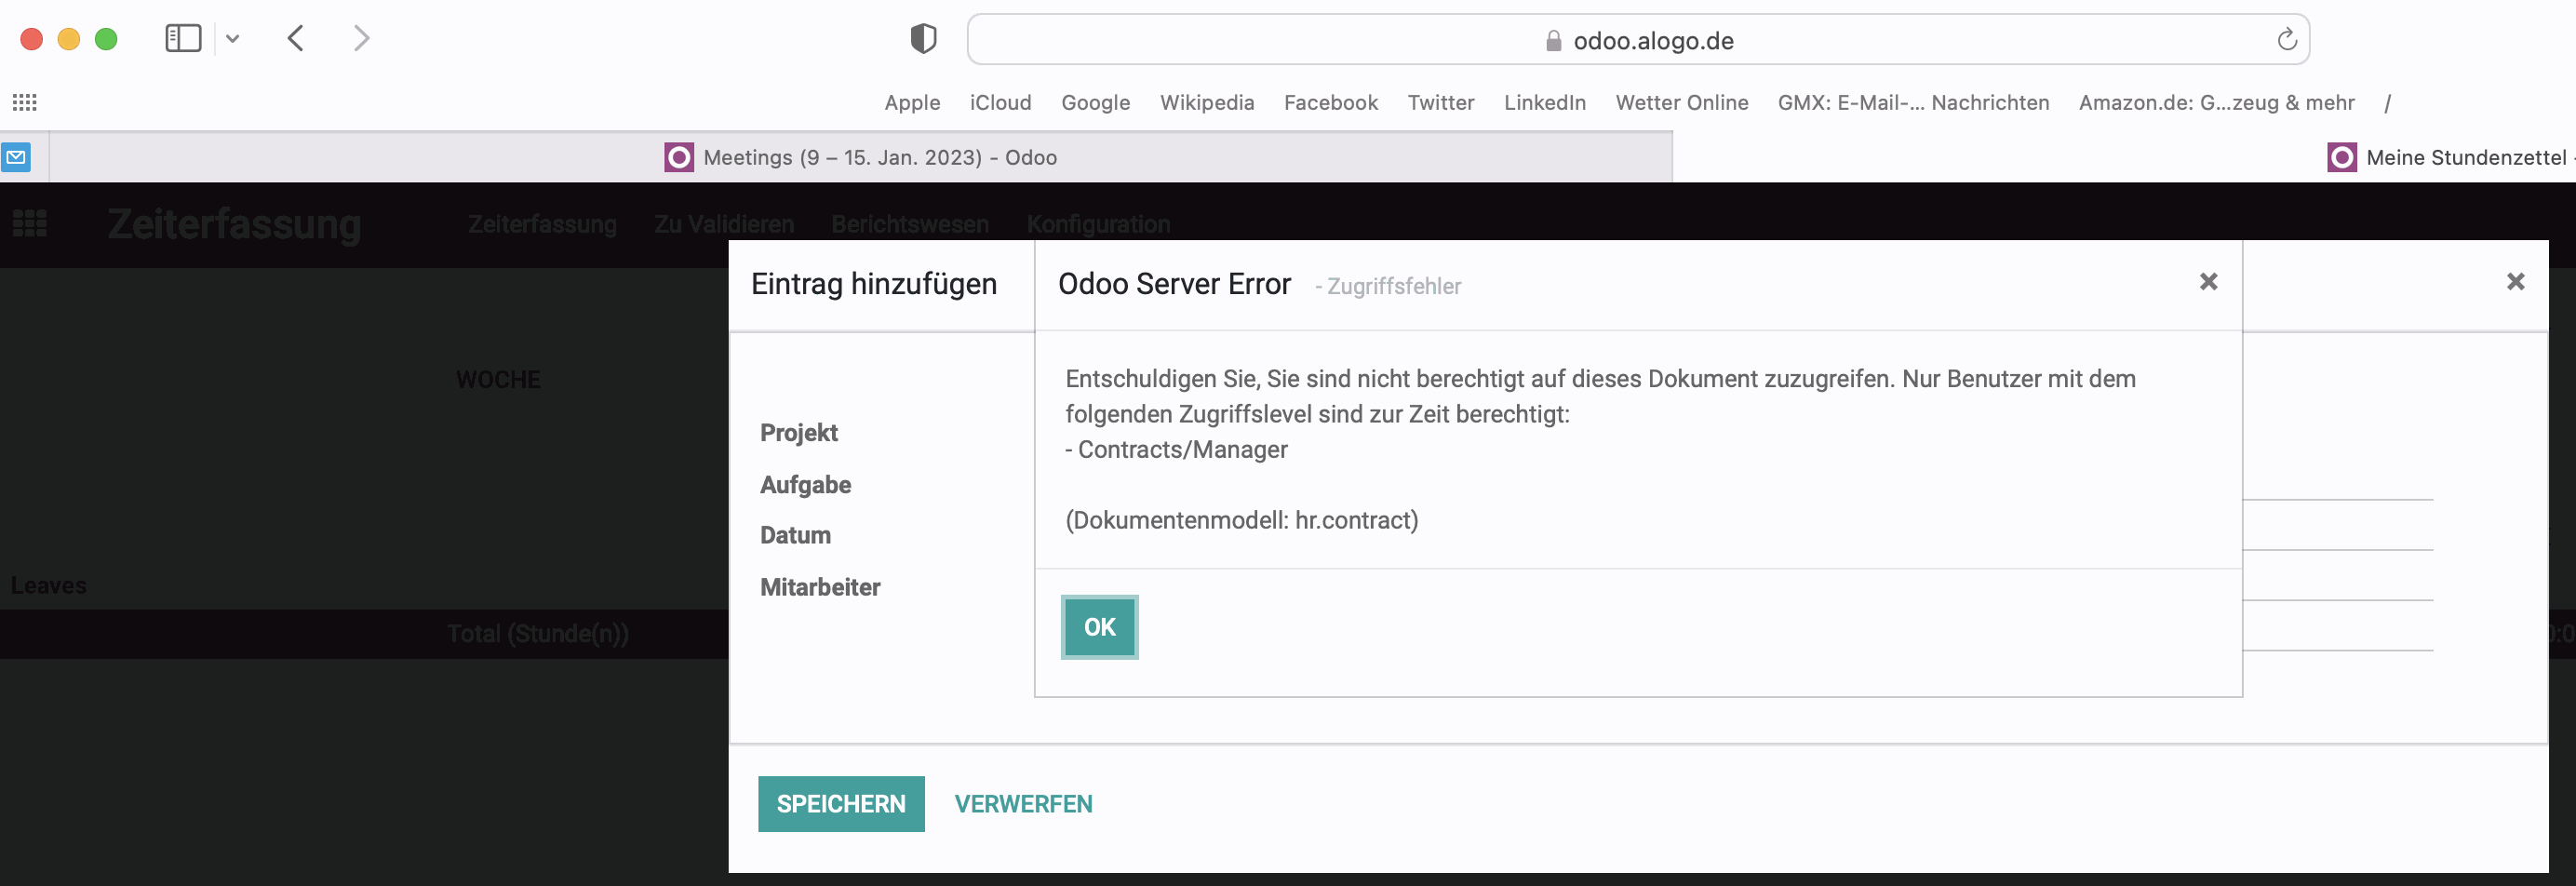Click OK in the Odoo Server Error dialog
This screenshot has width=2576, height=886.
[x=1099, y=627]
